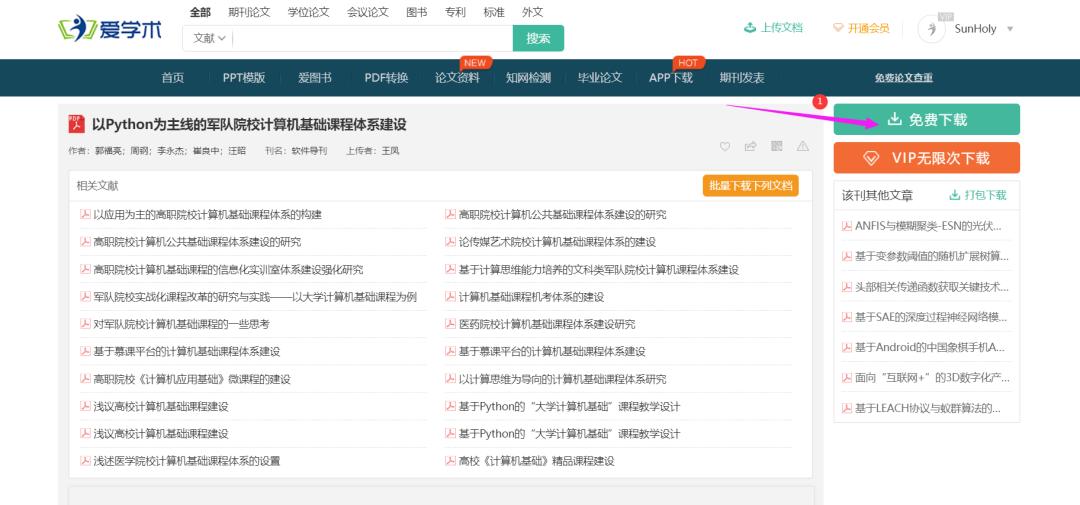Favorite the paper with the heart icon
This screenshot has height=505, width=1080.
click(725, 146)
